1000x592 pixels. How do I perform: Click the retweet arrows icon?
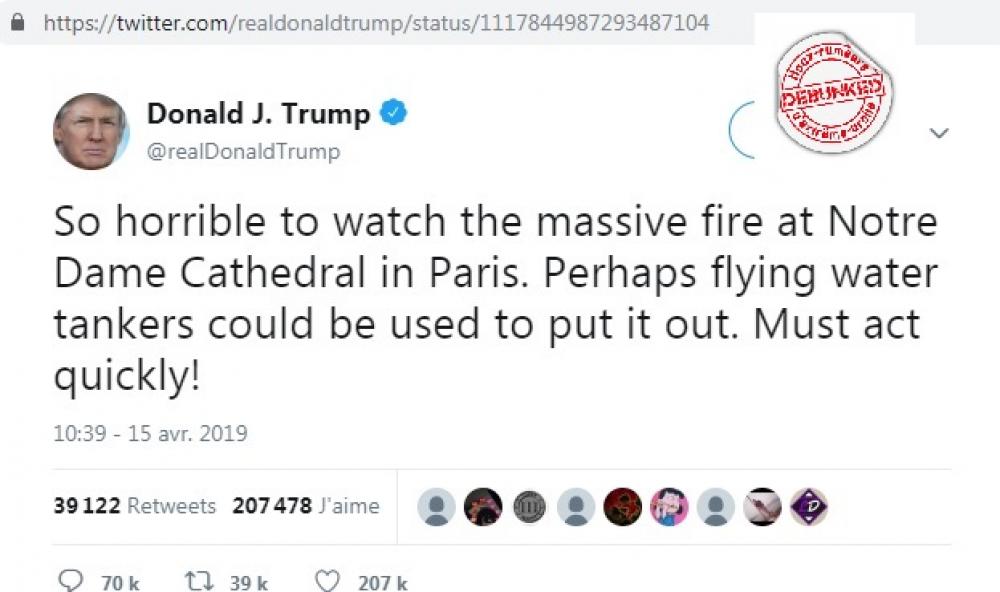tap(199, 581)
